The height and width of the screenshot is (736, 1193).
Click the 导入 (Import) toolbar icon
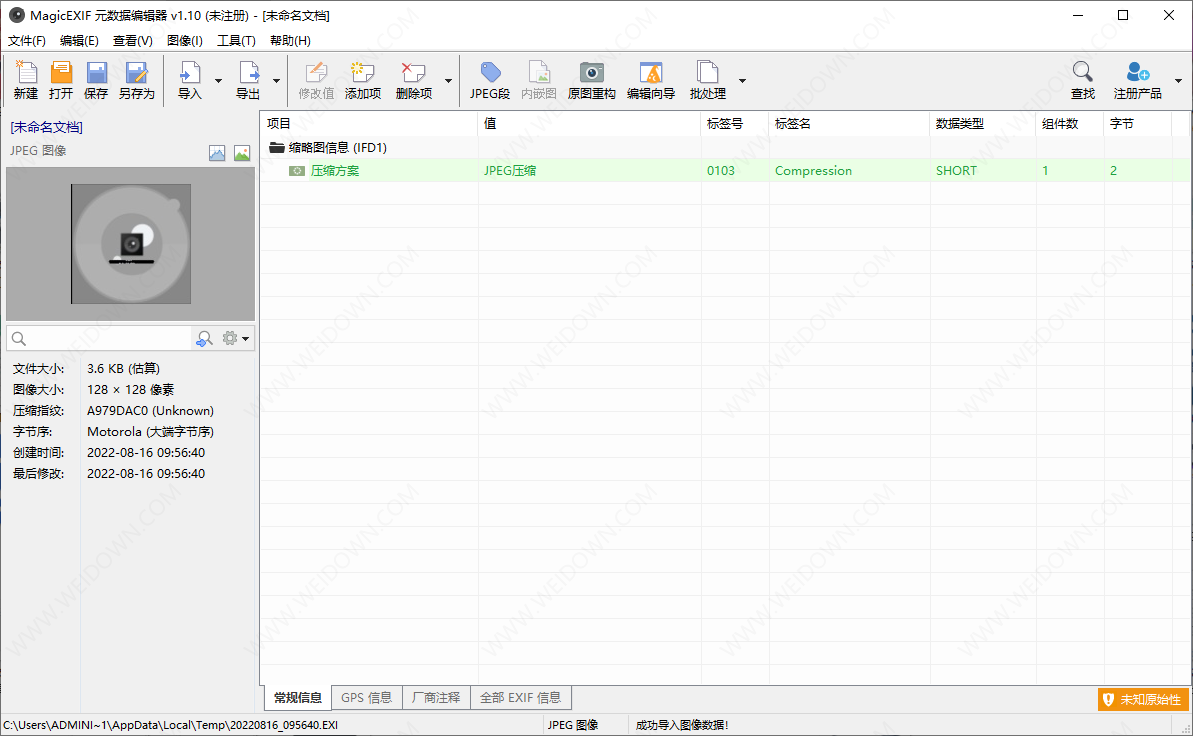189,72
